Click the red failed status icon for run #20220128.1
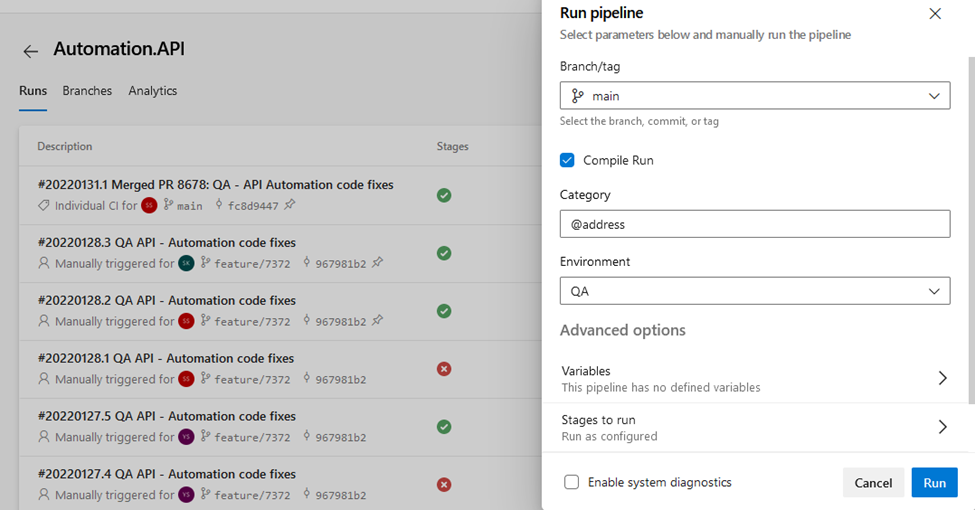The width and height of the screenshot is (975, 510). [x=444, y=369]
